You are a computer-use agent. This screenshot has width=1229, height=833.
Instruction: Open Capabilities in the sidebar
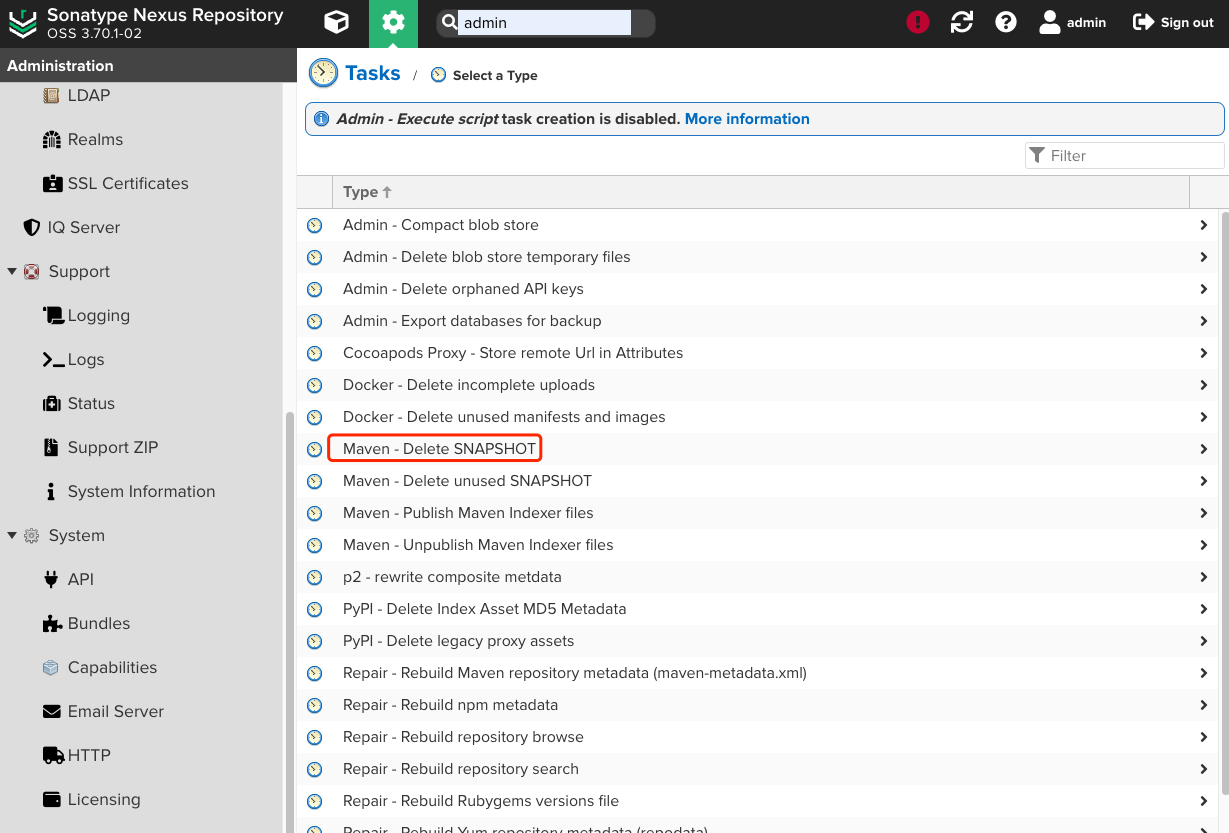112,667
